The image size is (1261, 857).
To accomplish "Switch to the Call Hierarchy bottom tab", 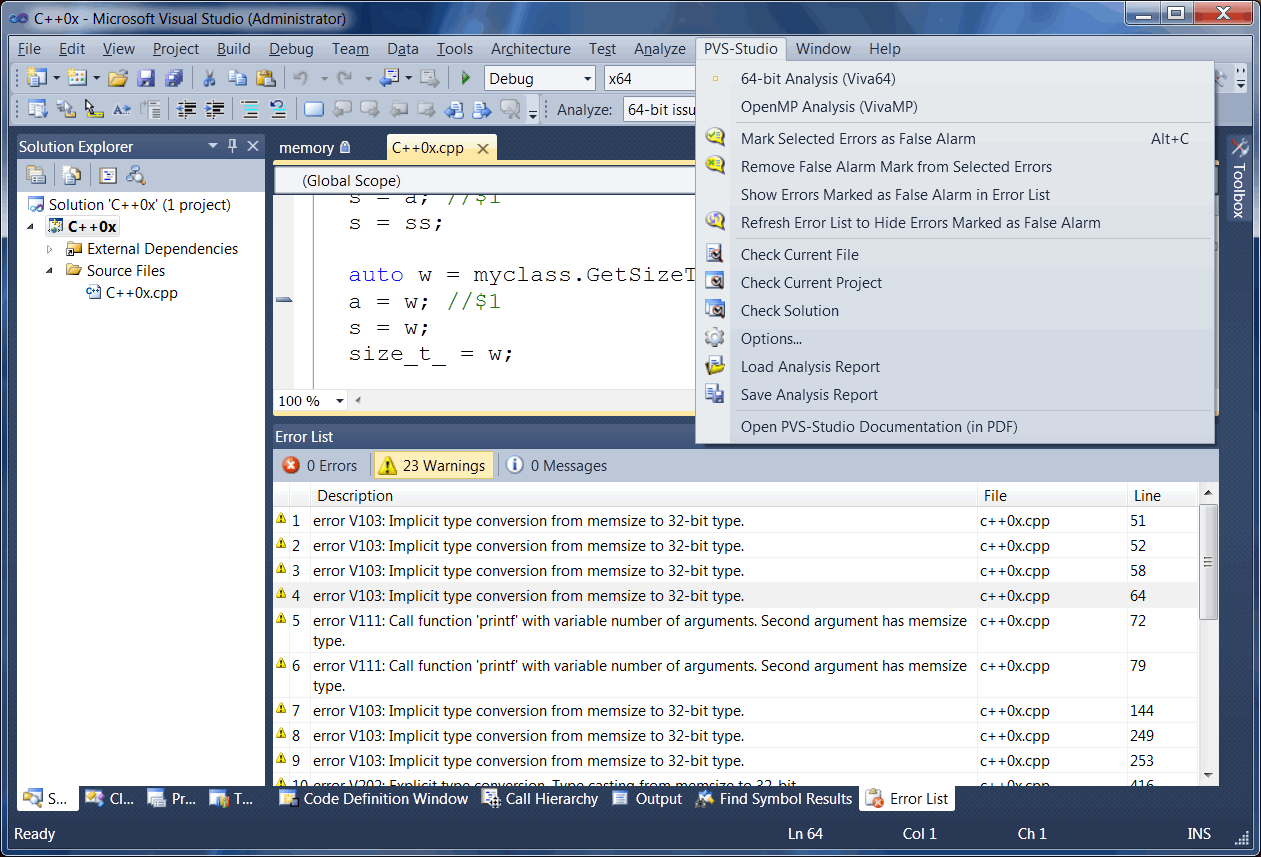I will (x=540, y=798).
